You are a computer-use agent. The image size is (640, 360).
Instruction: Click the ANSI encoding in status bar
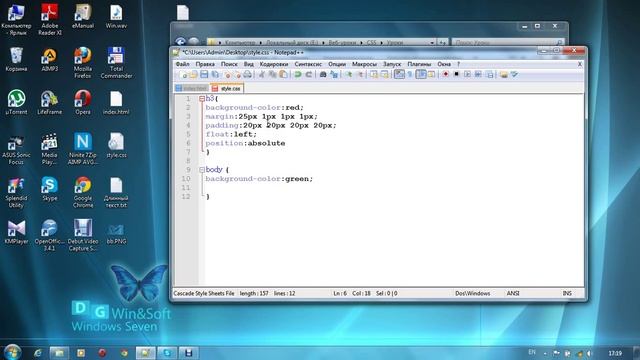(x=513, y=293)
